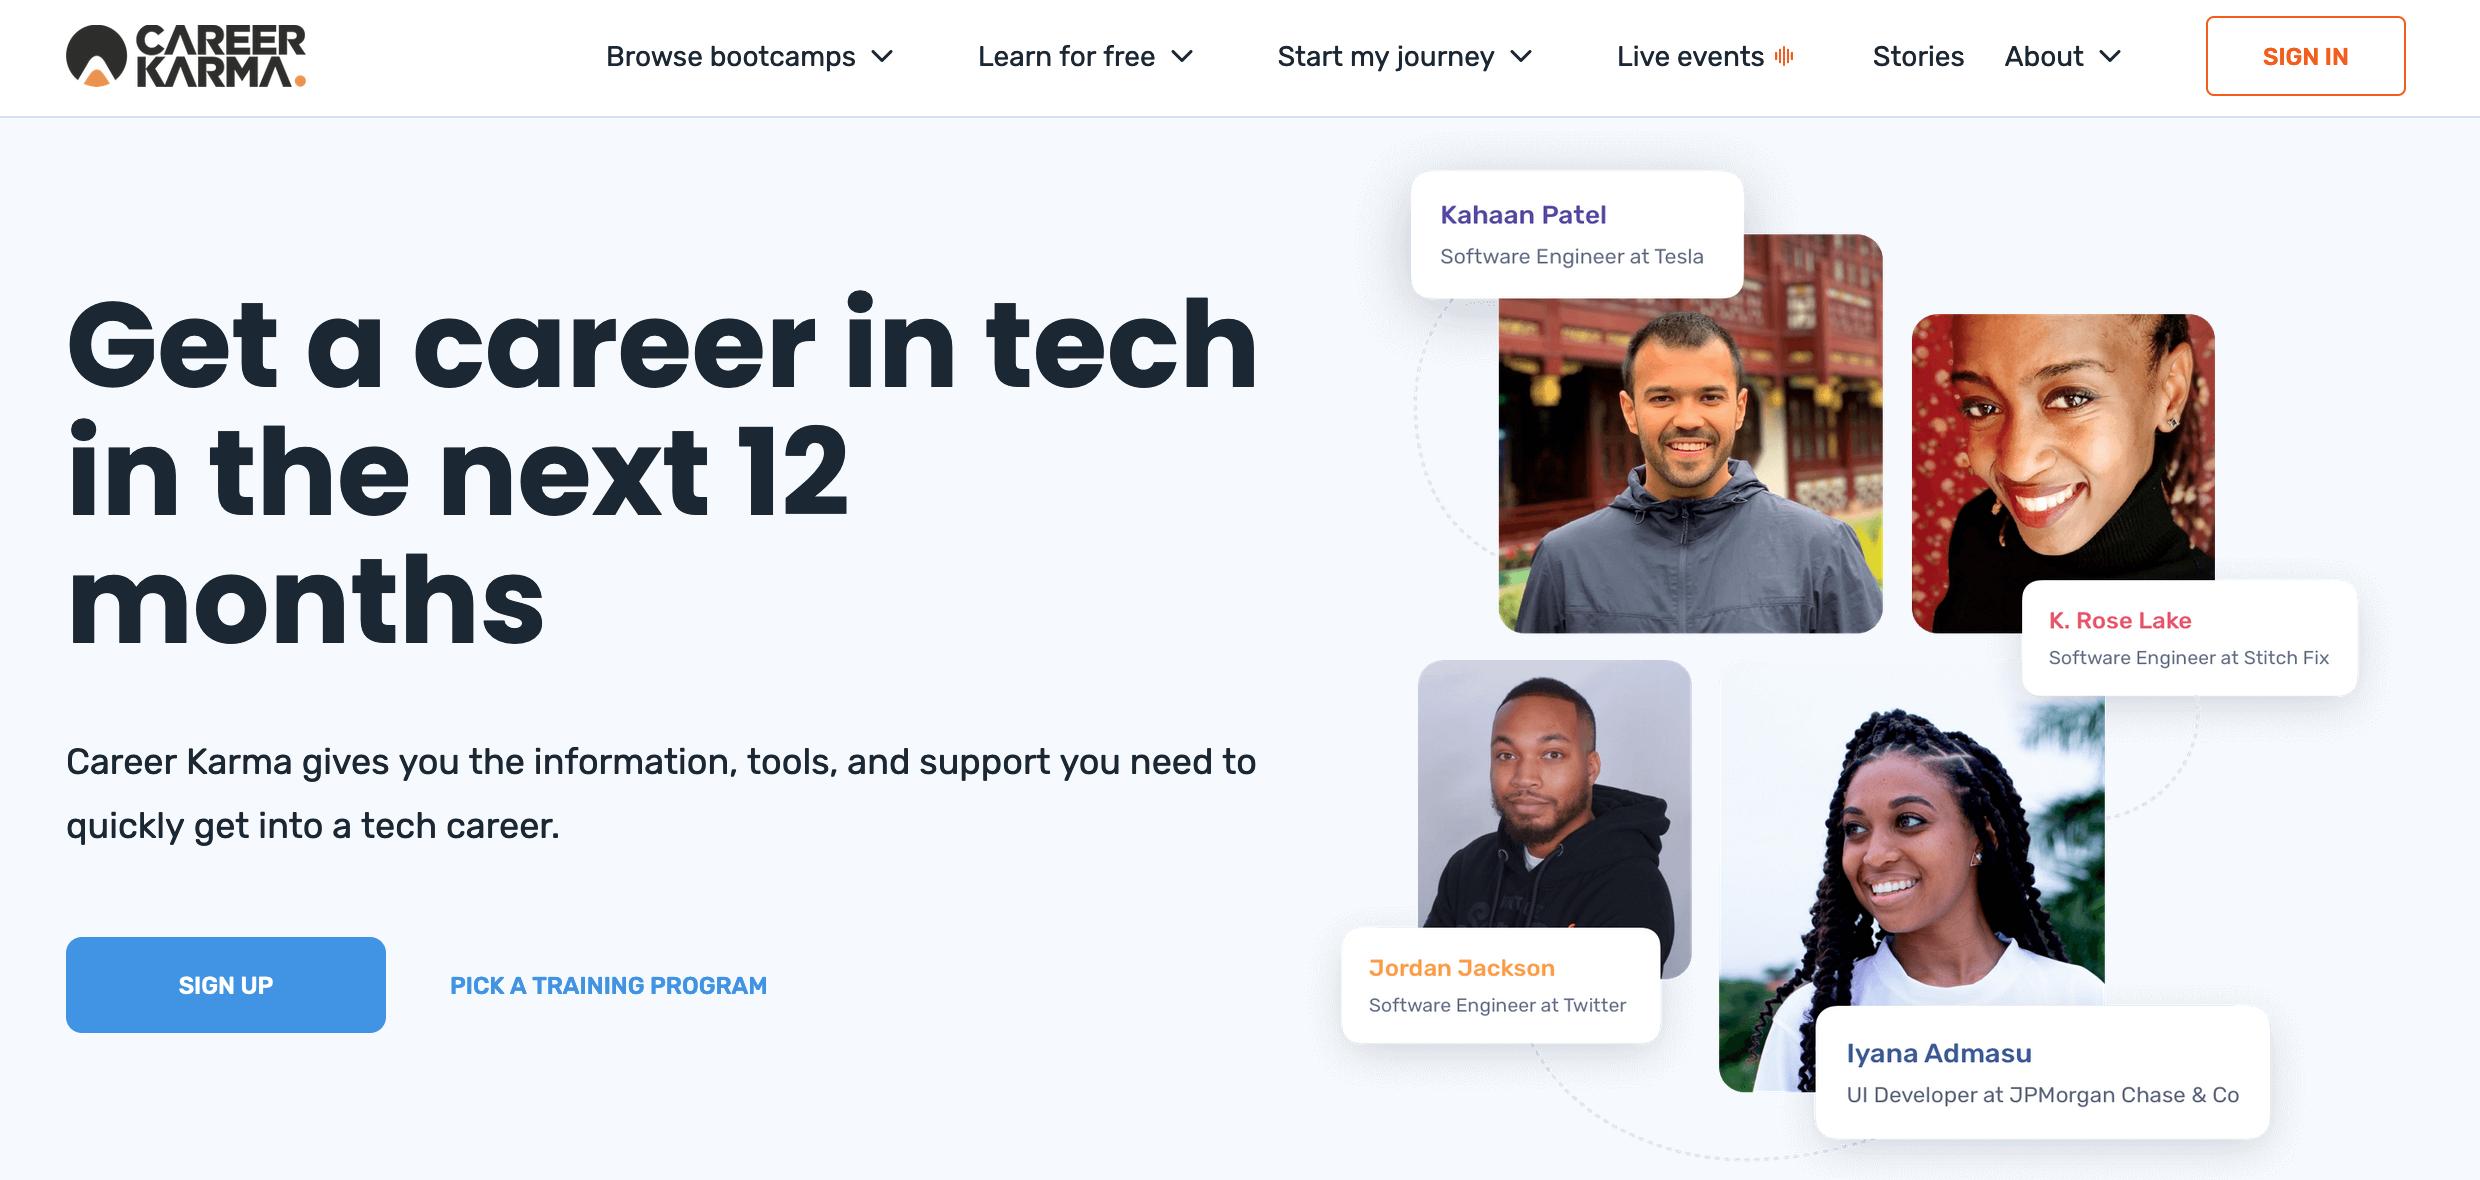This screenshot has height=1180, width=2480.
Task: Click Jordan Jackson's profile photo
Action: 1554,790
